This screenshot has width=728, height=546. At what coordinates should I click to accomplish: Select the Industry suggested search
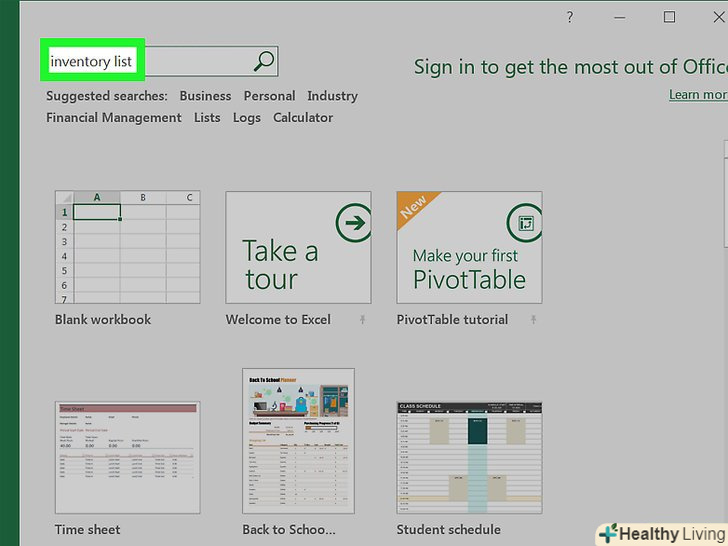click(332, 96)
